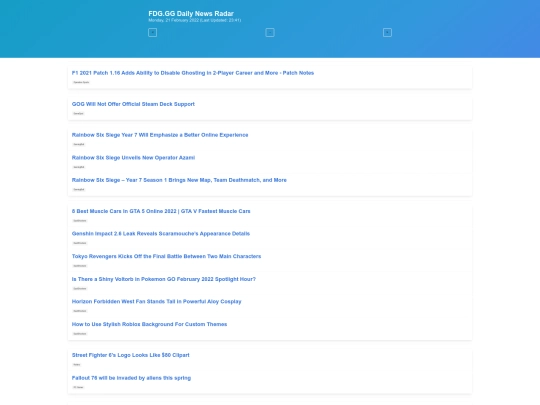The height and width of the screenshot is (405, 540).
Task: Open Genshin Impact 2.6 Leak Scaramouche article
Action: coord(161,233)
